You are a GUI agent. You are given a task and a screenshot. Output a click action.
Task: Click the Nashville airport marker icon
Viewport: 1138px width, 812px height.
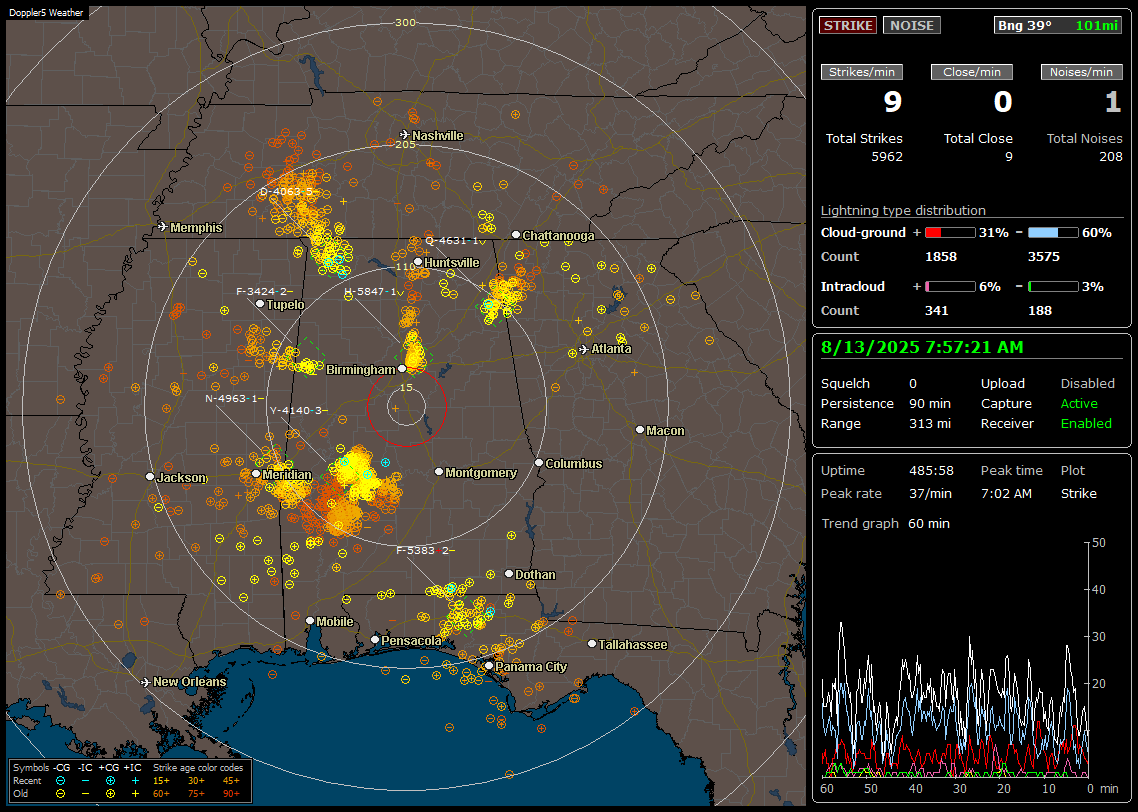(405, 135)
